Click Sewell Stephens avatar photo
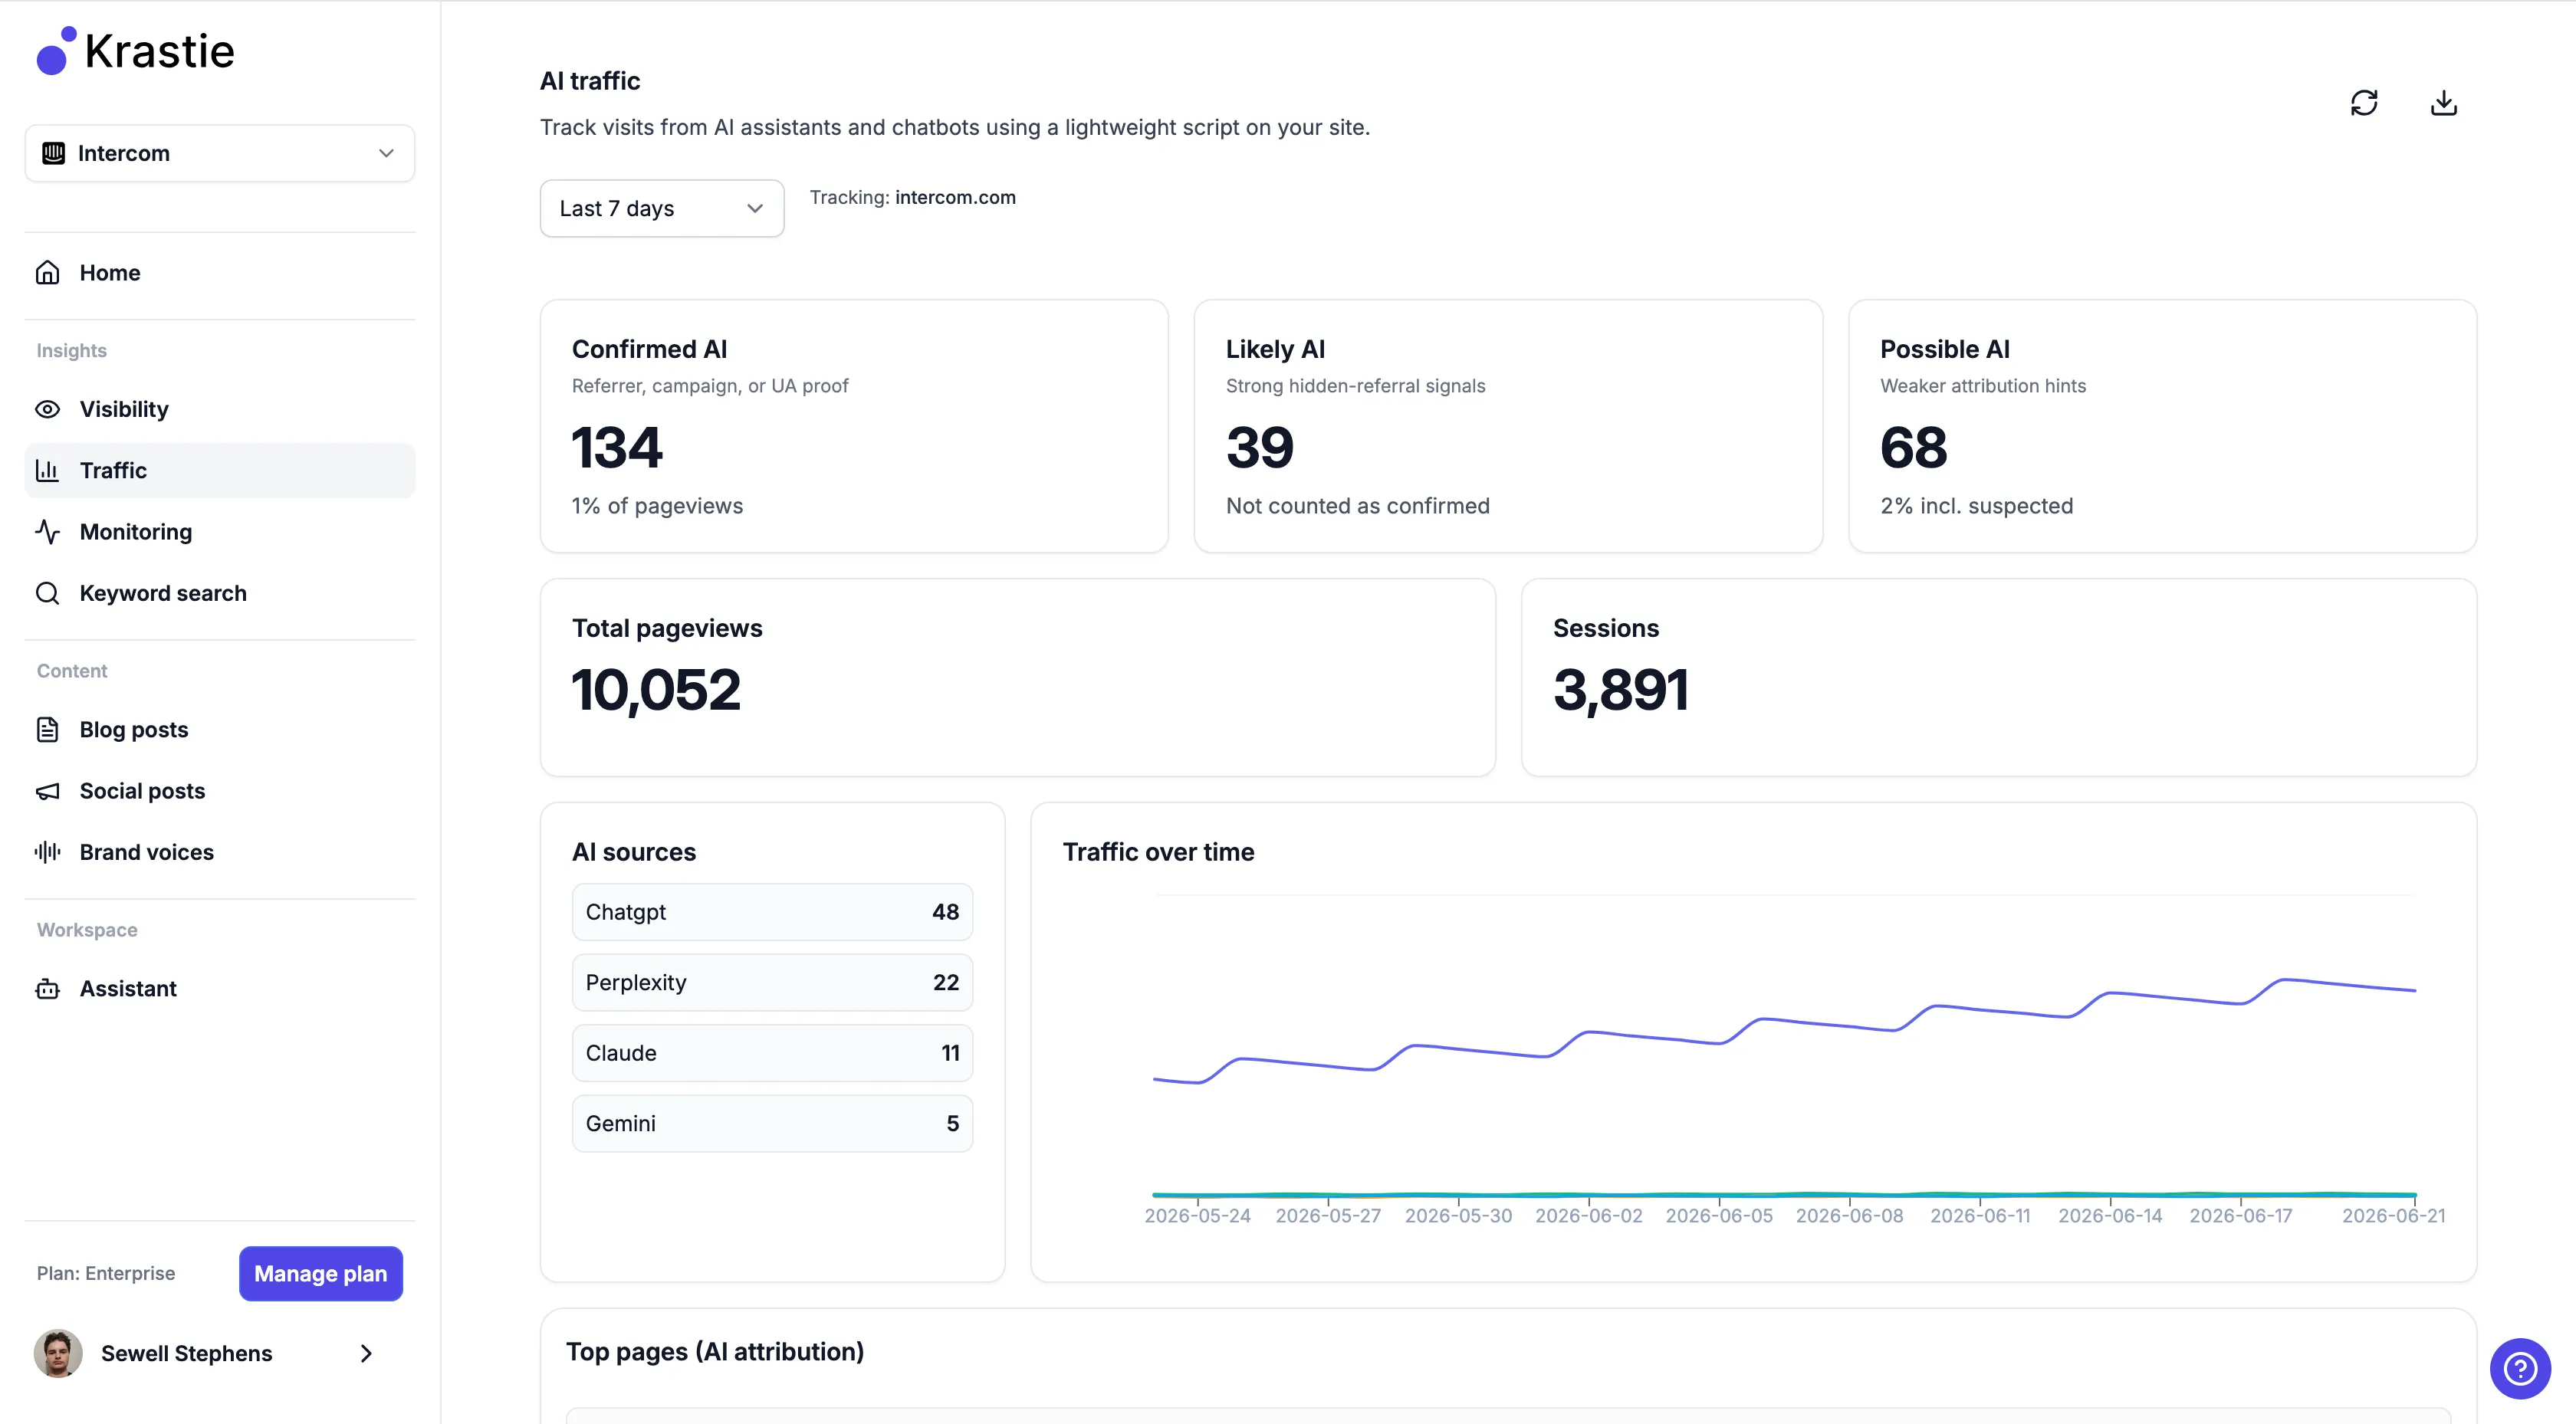The image size is (2576, 1424). (x=58, y=1353)
